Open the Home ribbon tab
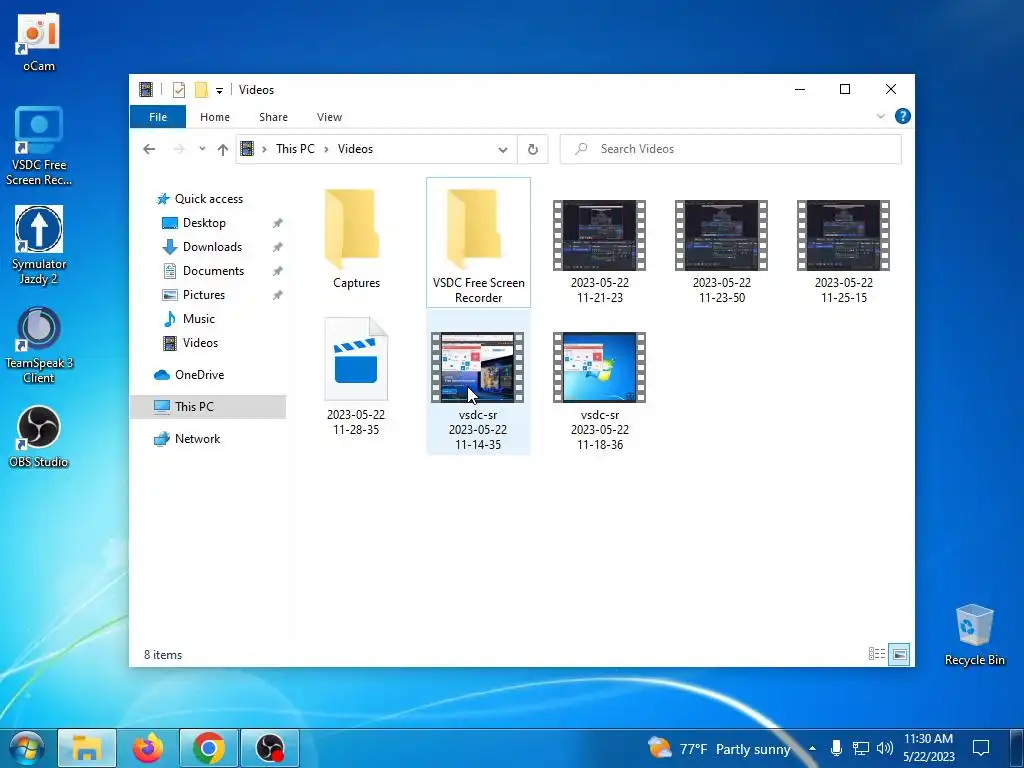Image resolution: width=1024 pixels, height=768 pixels. point(215,117)
